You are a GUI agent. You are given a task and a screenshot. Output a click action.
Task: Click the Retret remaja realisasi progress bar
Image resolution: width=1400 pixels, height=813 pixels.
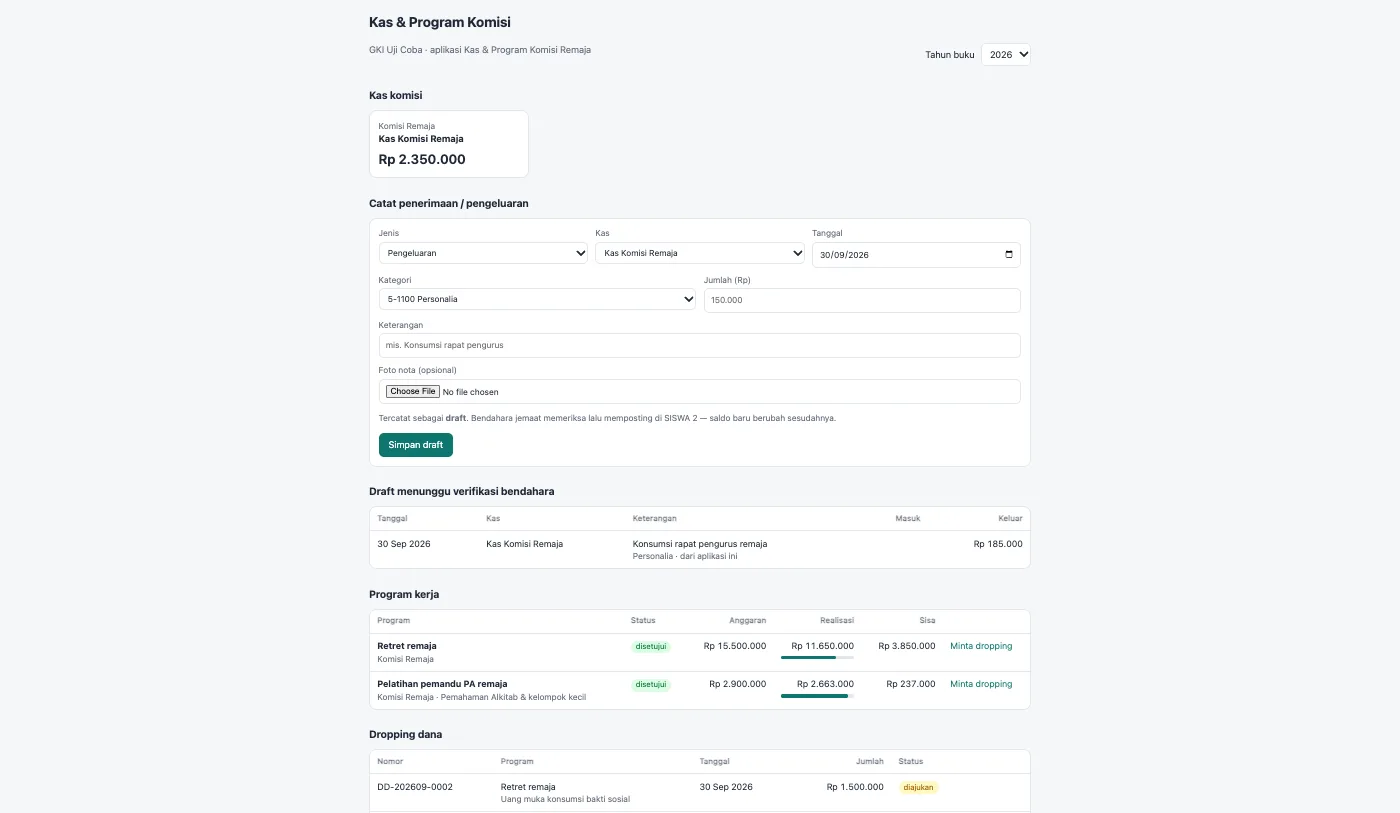click(x=817, y=658)
